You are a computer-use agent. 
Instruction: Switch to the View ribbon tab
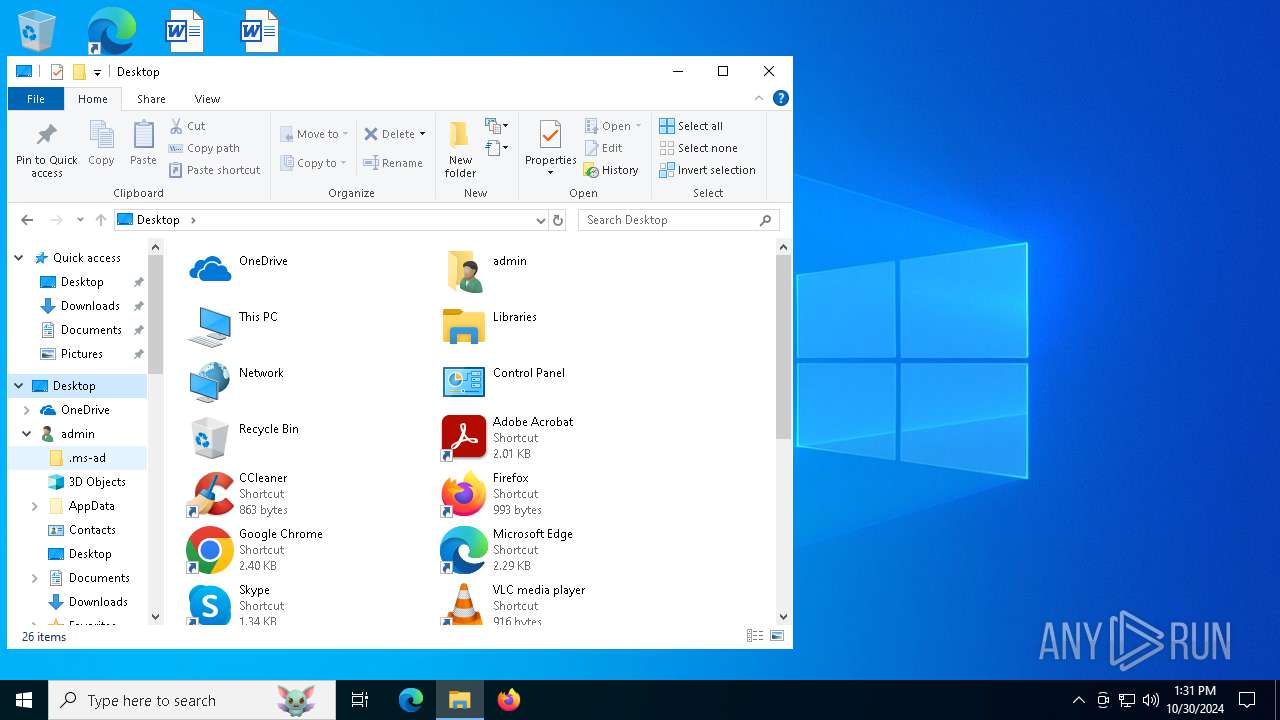[207, 99]
